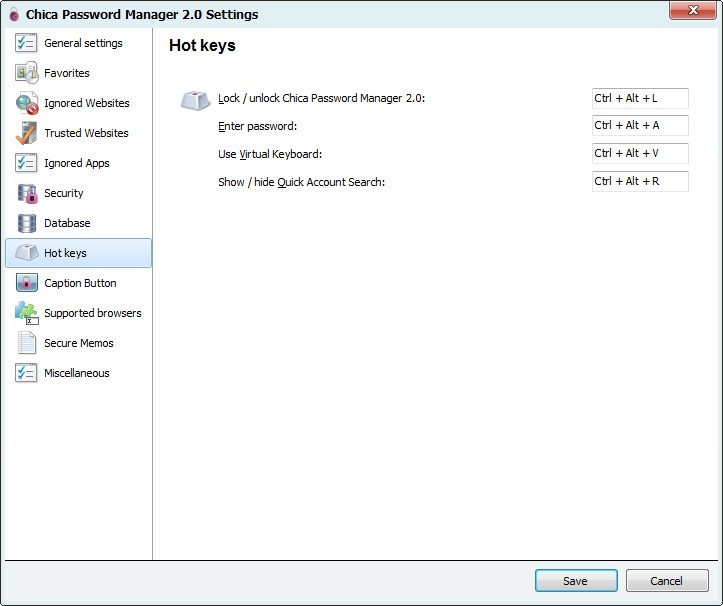Image resolution: width=723 pixels, height=606 pixels.
Task: Focus the Quick Account Search hotkey field
Action: point(640,181)
